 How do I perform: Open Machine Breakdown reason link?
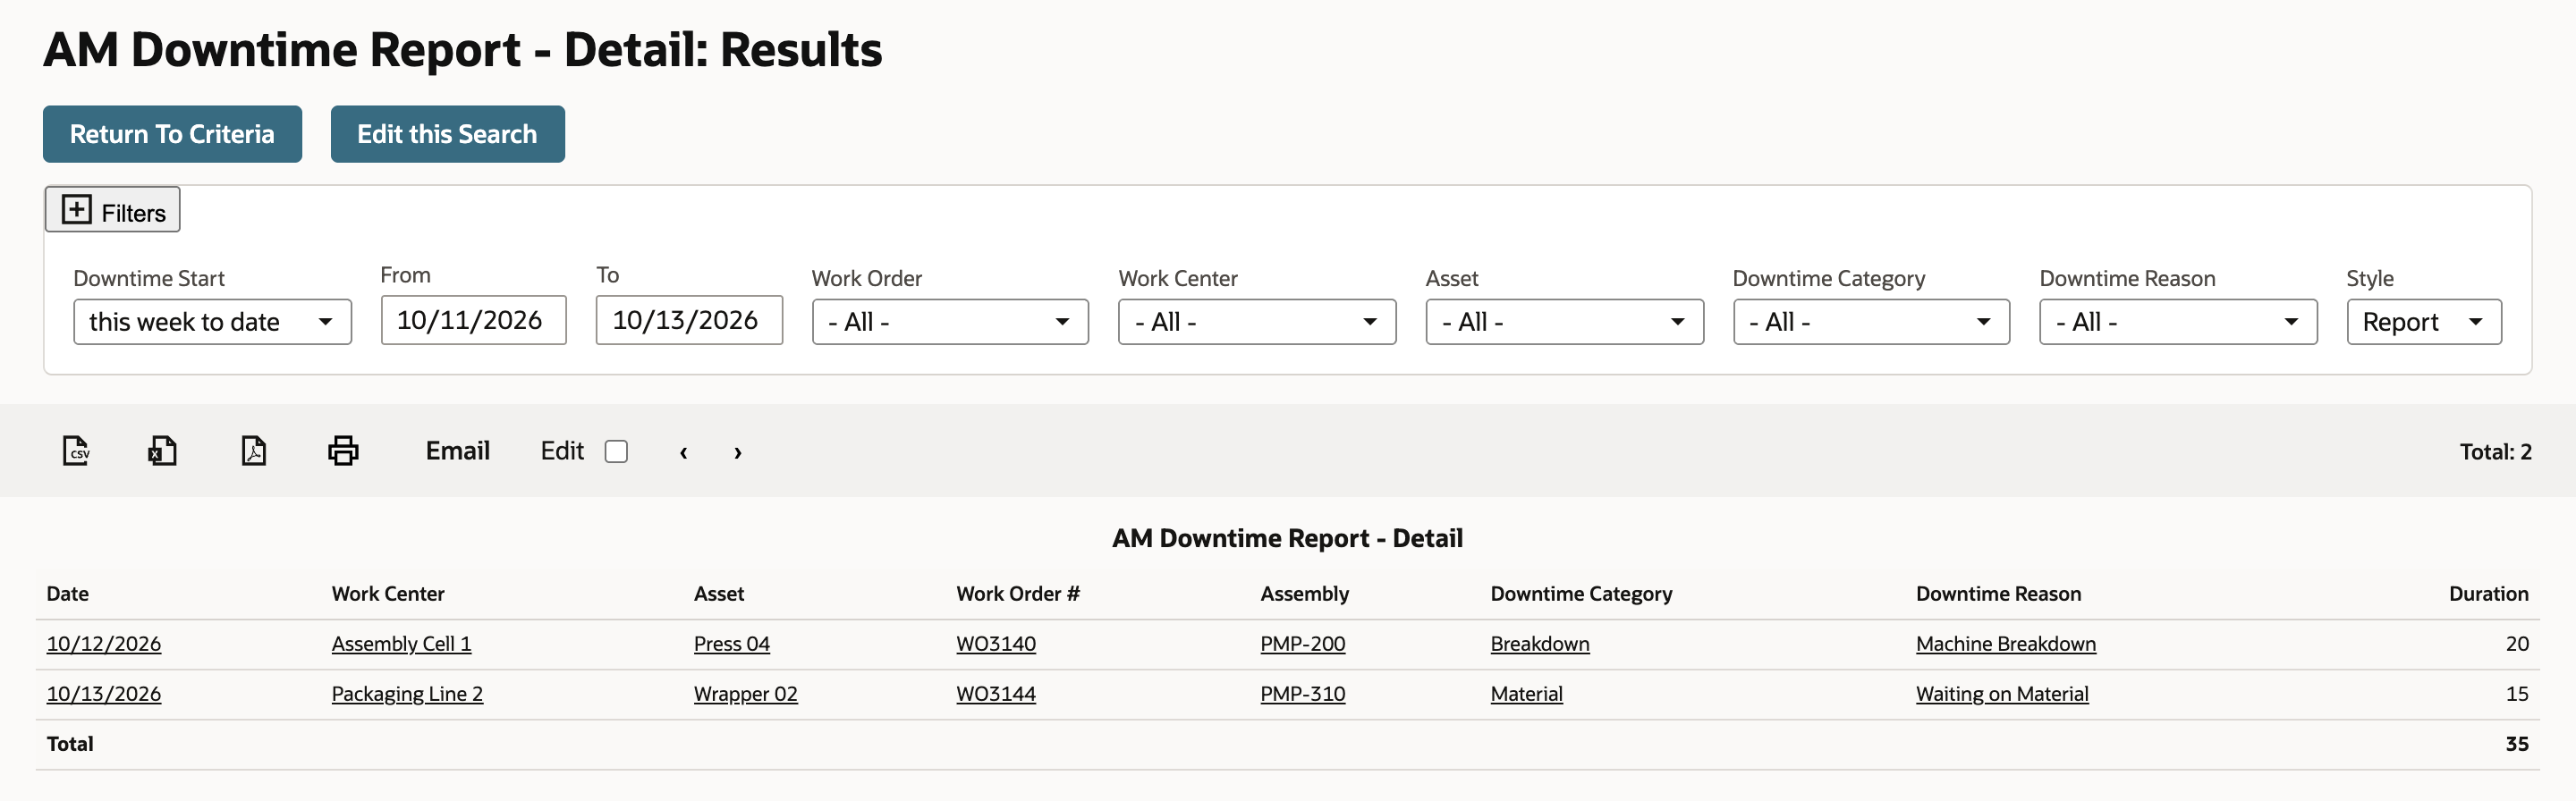click(x=2006, y=644)
